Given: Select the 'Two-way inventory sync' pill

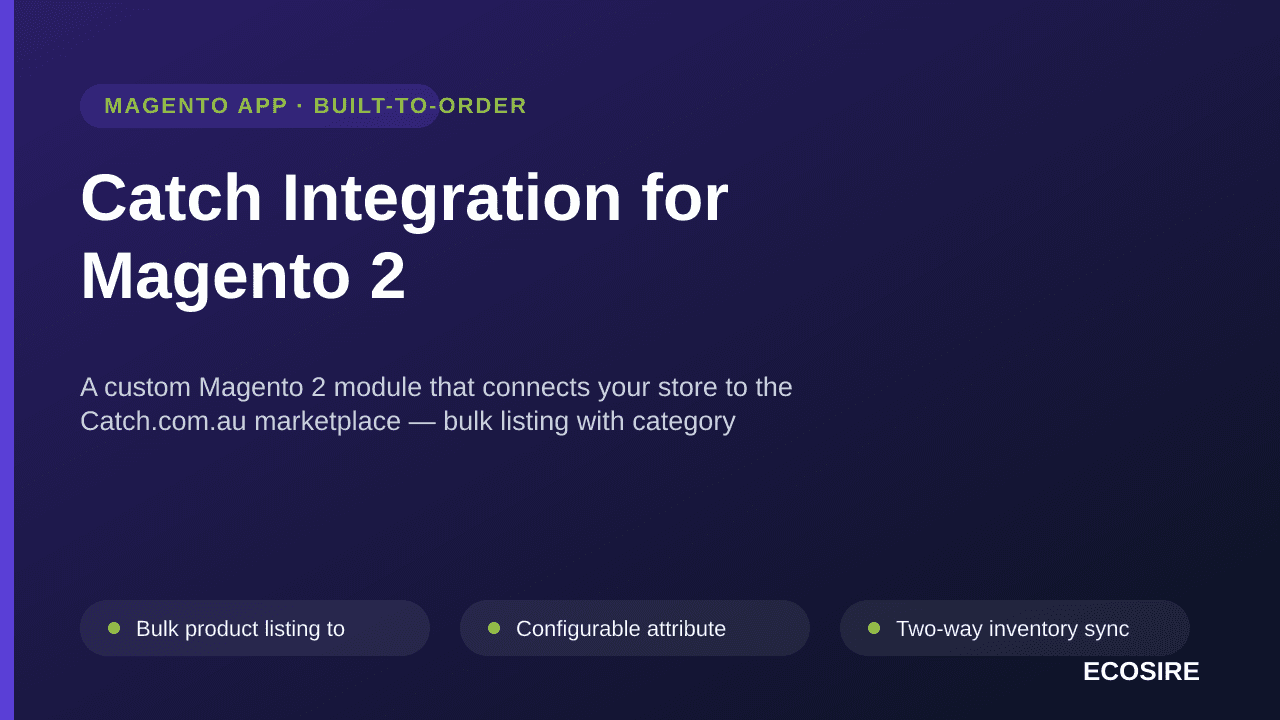Looking at the screenshot, I should click(1015, 628).
